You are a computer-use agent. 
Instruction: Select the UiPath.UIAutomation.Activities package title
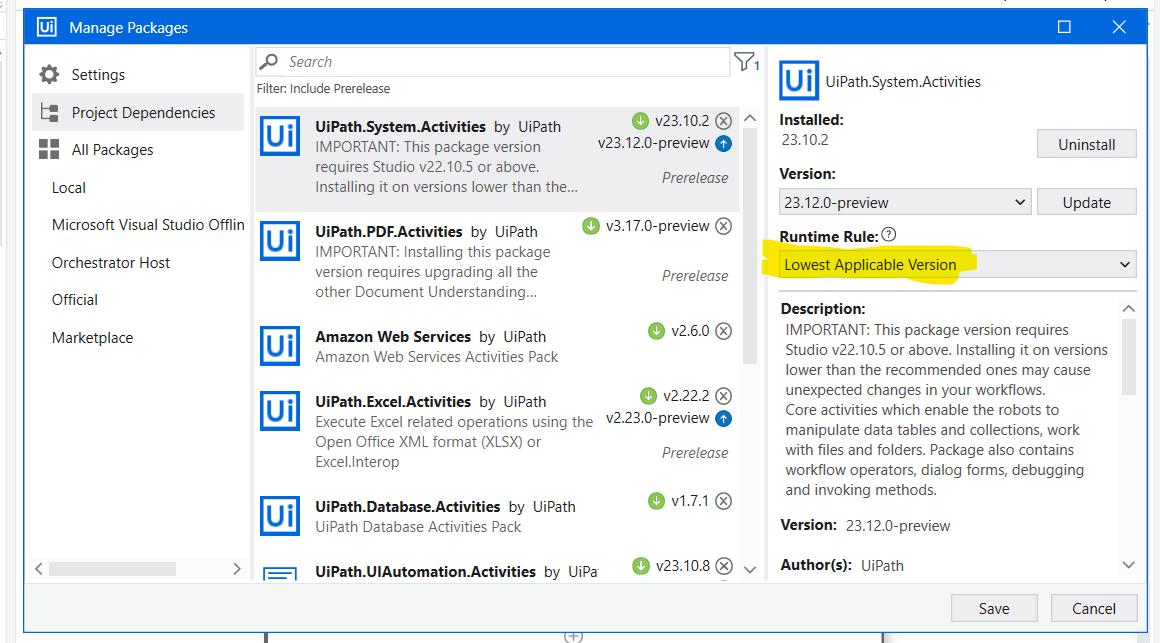(425, 572)
